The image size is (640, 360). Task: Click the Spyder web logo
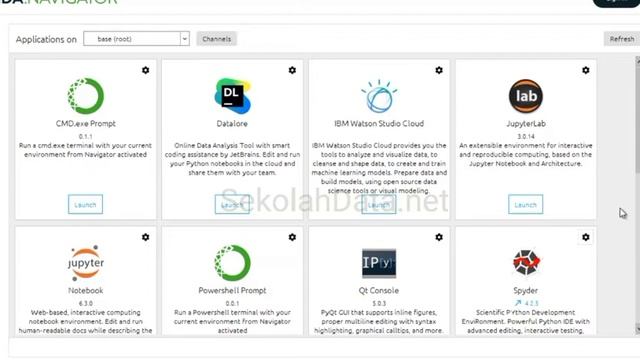point(526,263)
